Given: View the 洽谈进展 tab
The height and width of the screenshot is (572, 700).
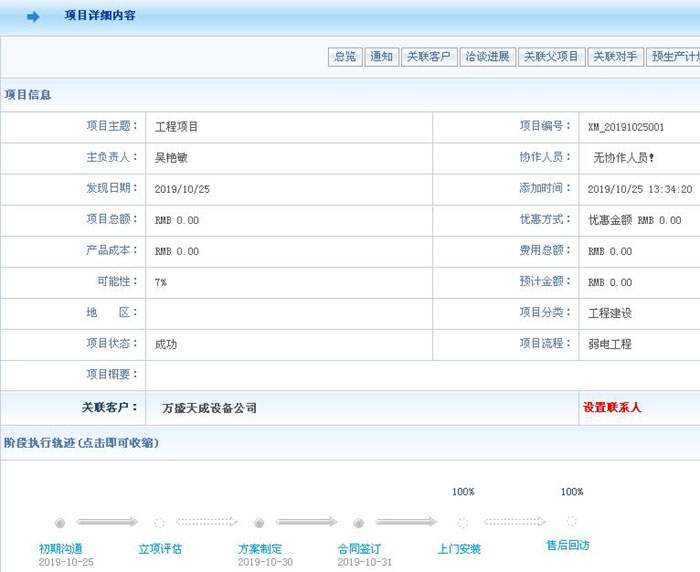Looking at the screenshot, I should (487, 57).
